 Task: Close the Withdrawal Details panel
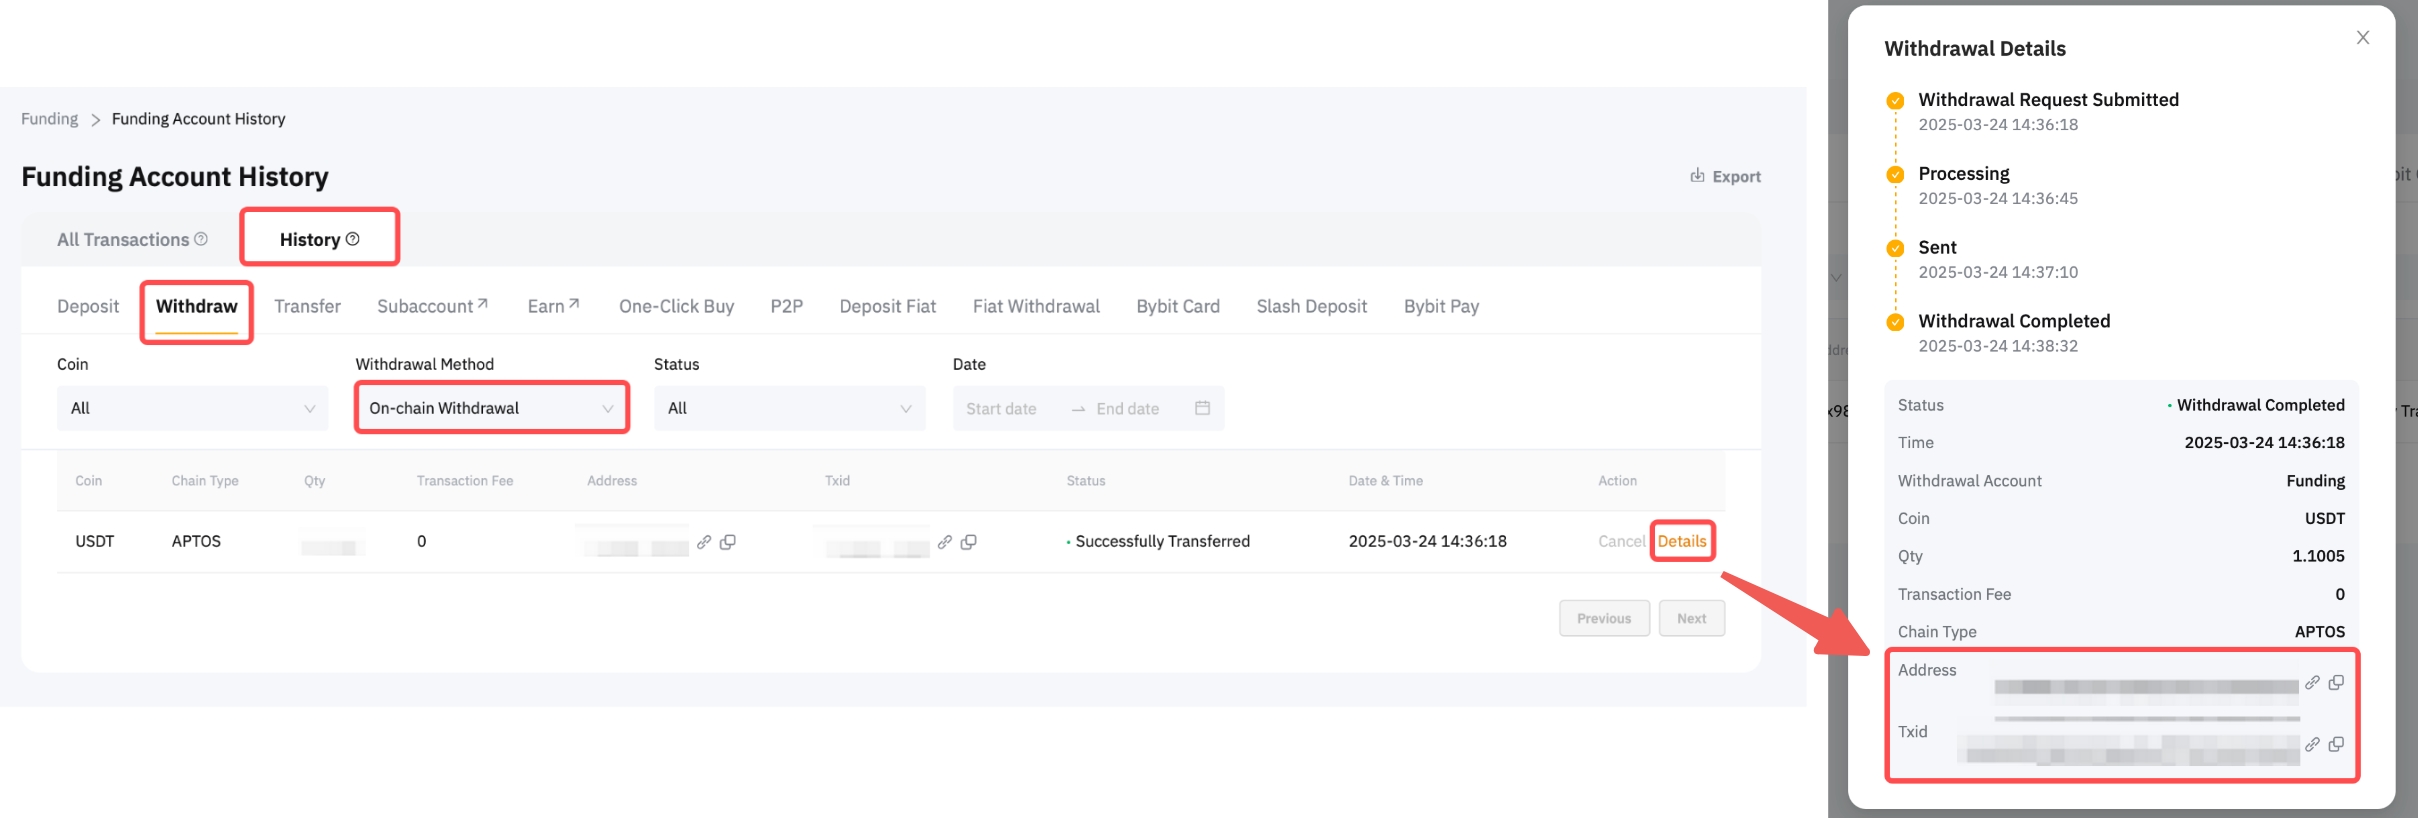(x=2363, y=38)
